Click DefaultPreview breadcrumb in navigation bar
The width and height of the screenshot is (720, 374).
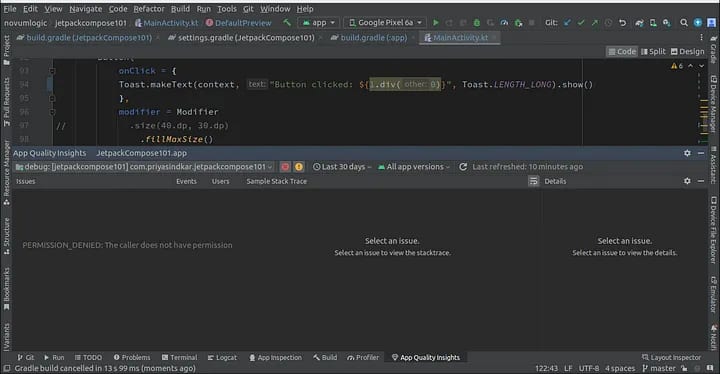tap(239, 23)
